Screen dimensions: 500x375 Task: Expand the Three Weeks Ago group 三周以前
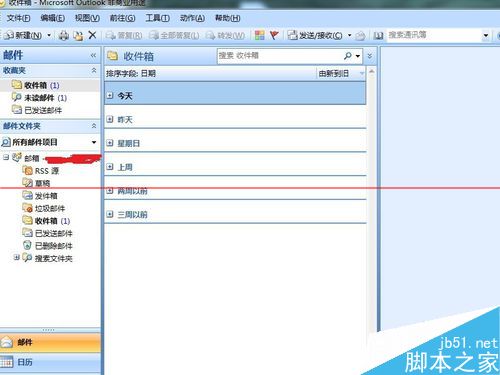point(110,214)
